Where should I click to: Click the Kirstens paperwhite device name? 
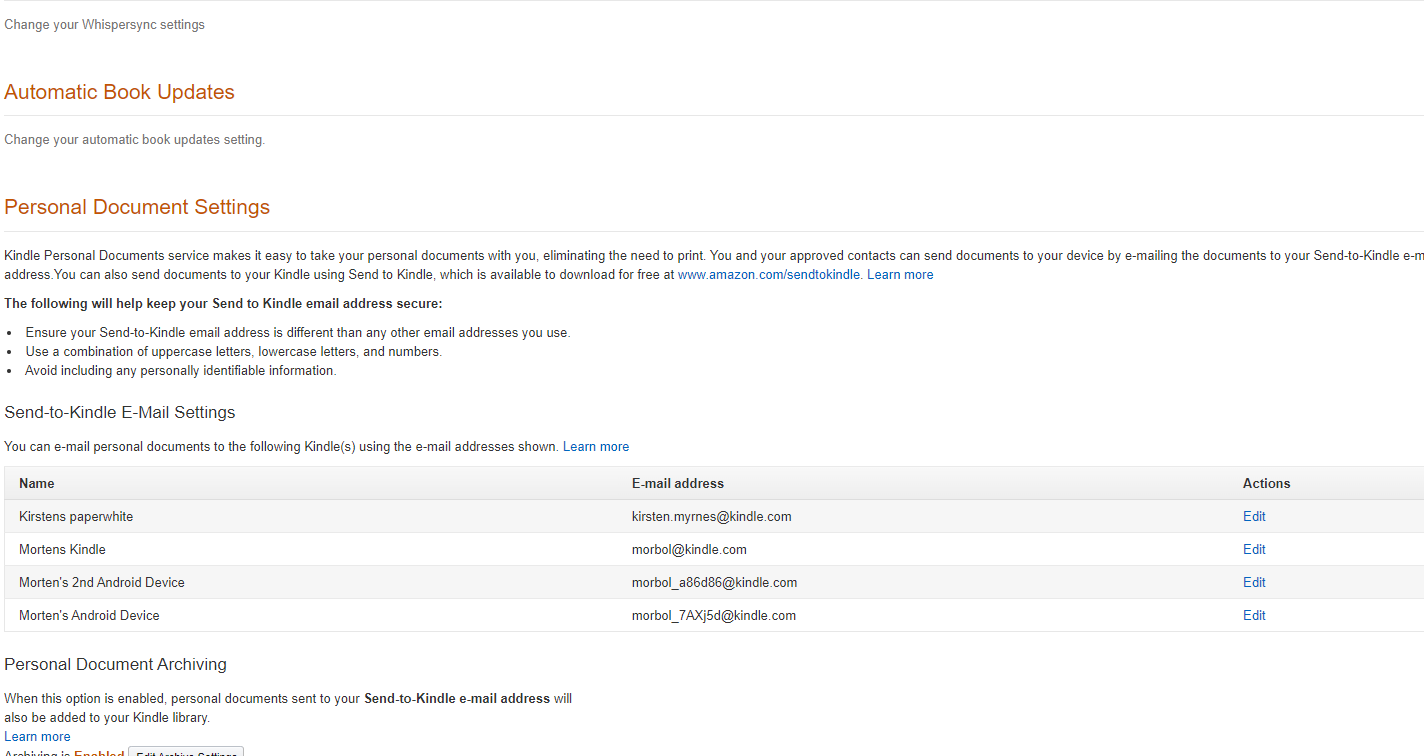76,516
